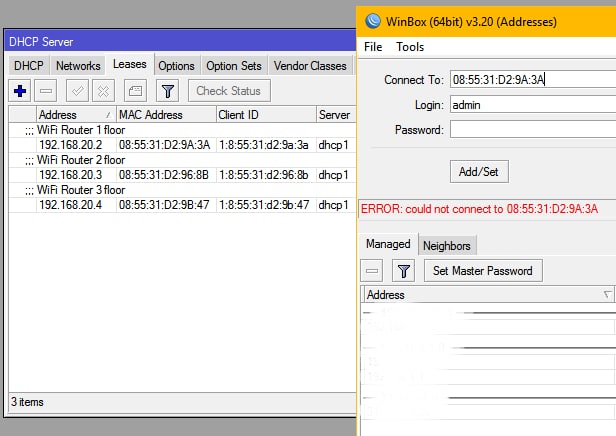Open the Options tab

(x=176, y=66)
